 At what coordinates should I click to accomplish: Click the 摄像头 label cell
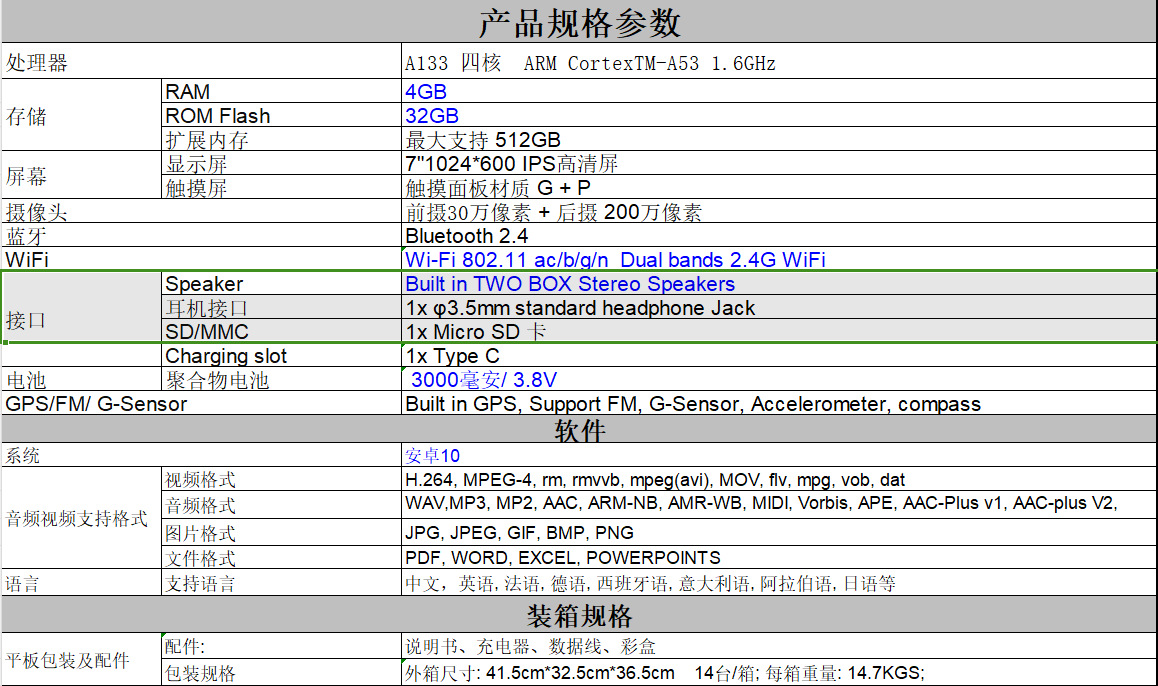pos(201,210)
